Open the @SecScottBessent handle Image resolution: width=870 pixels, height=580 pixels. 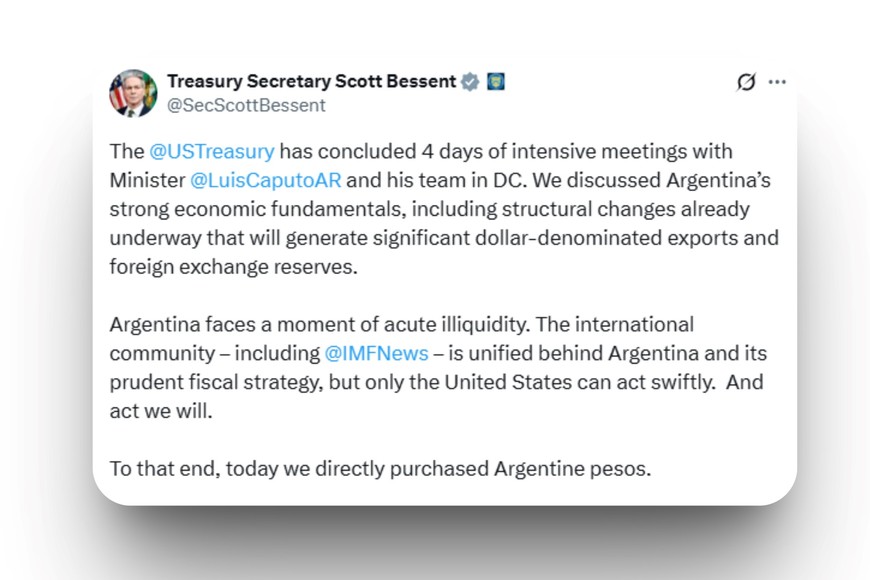[246, 105]
